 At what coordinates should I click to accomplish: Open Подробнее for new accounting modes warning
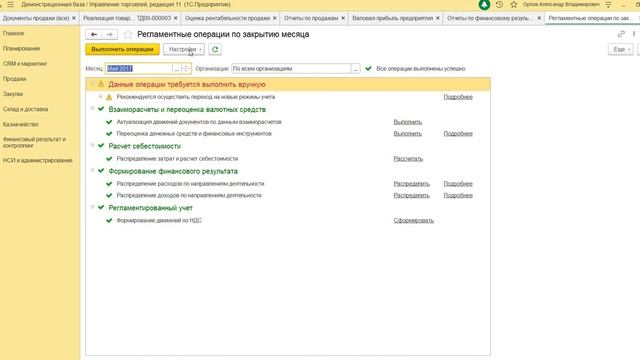pos(458,97)
